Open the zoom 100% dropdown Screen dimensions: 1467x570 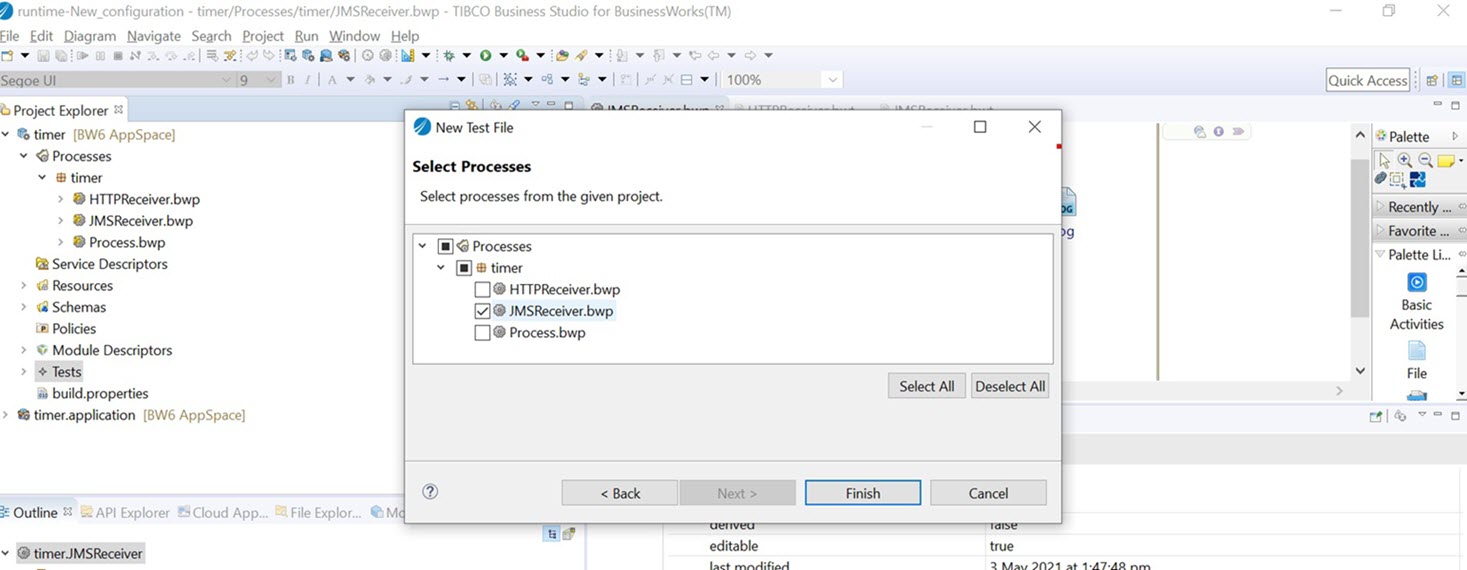pyautogui.click(x=832, y=80)
